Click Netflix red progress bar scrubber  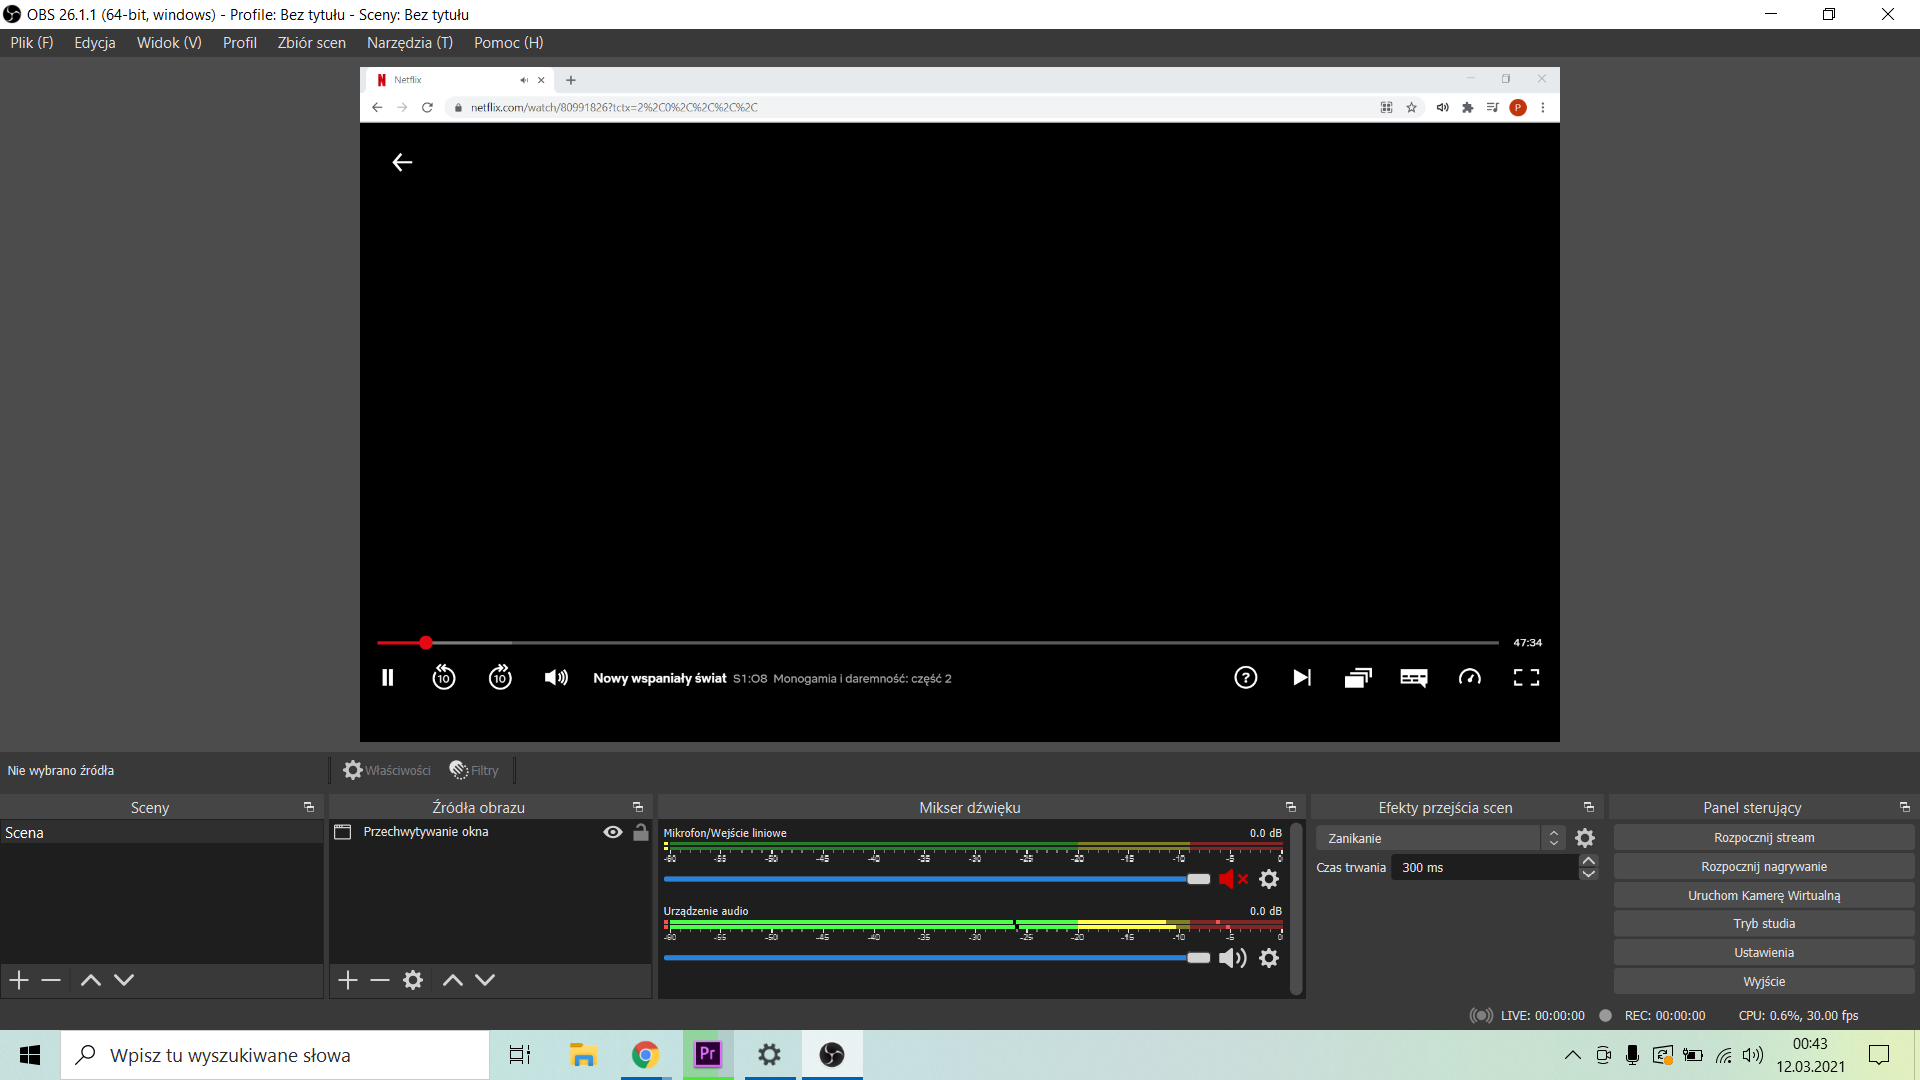click(x=426, y=643)
